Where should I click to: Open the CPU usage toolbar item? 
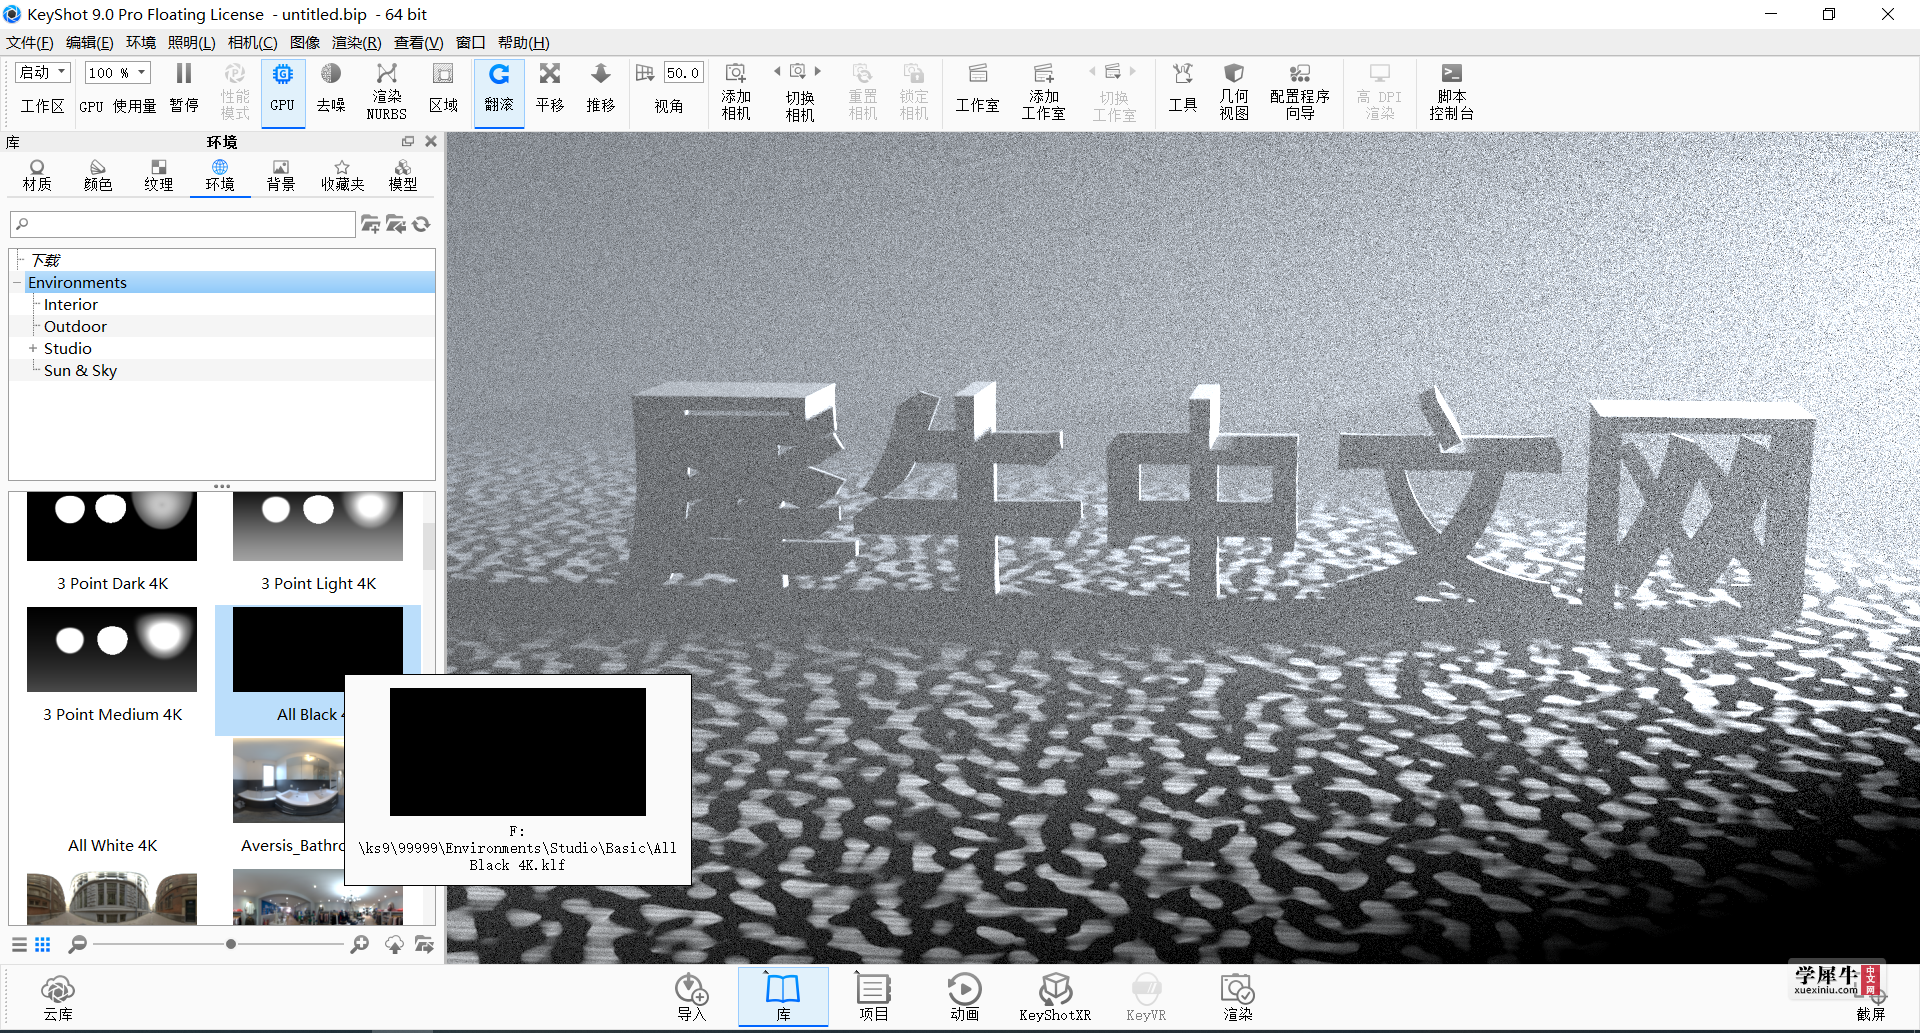coord(118,105)
